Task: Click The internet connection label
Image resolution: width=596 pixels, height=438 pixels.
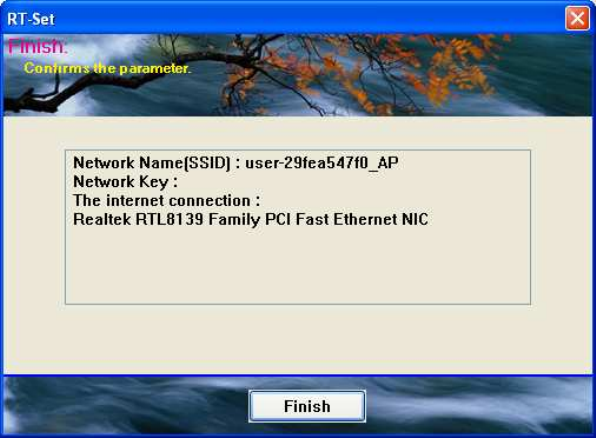Action: [x=166, y=200]
